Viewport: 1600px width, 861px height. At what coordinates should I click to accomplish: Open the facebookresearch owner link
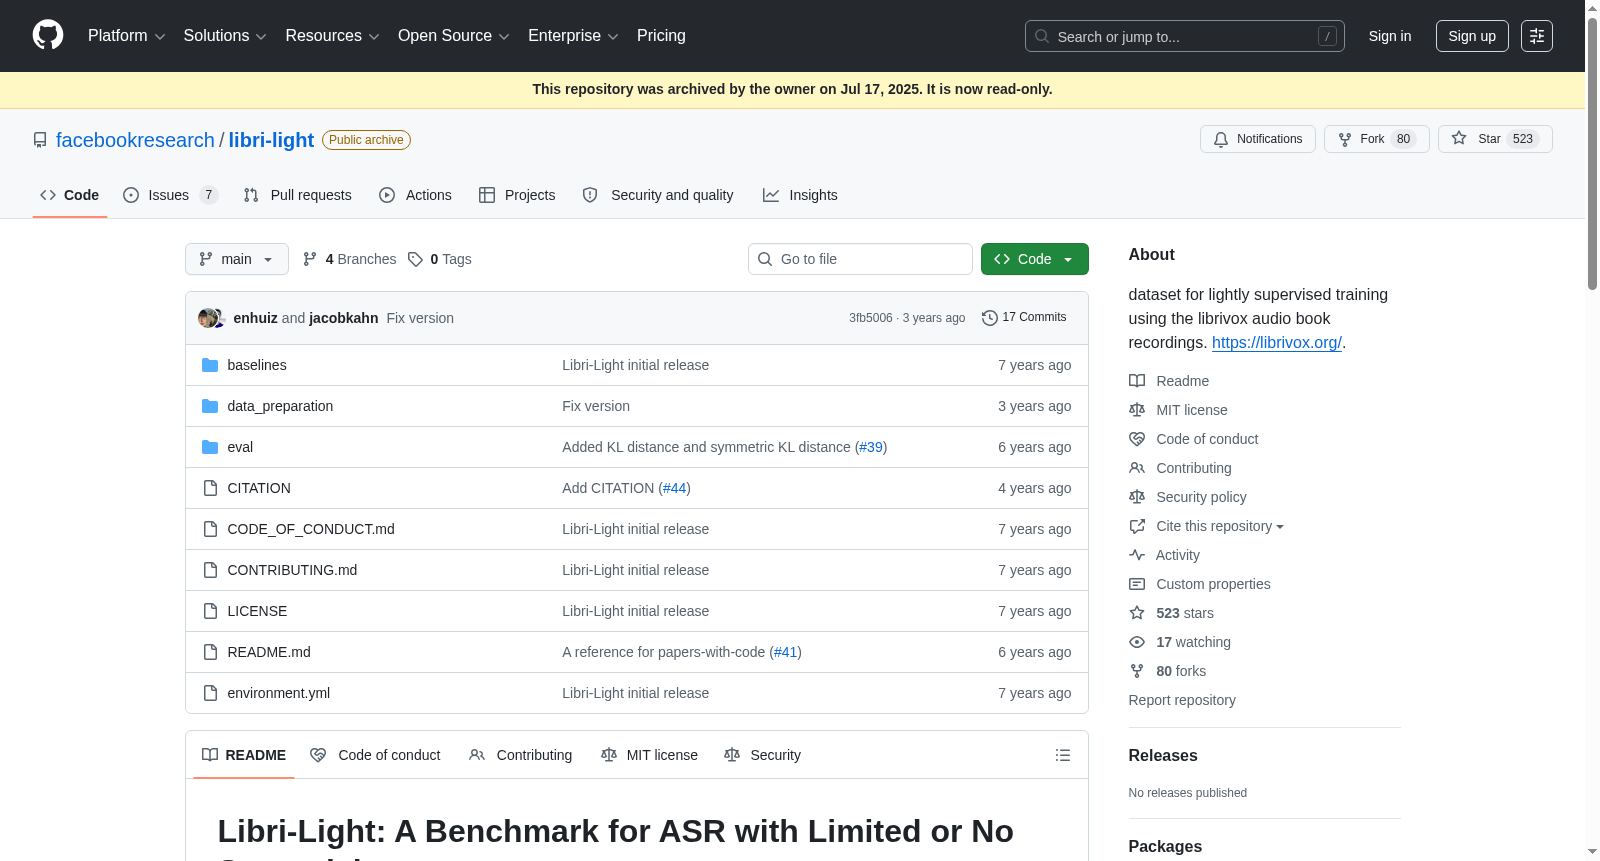[135, 140]
